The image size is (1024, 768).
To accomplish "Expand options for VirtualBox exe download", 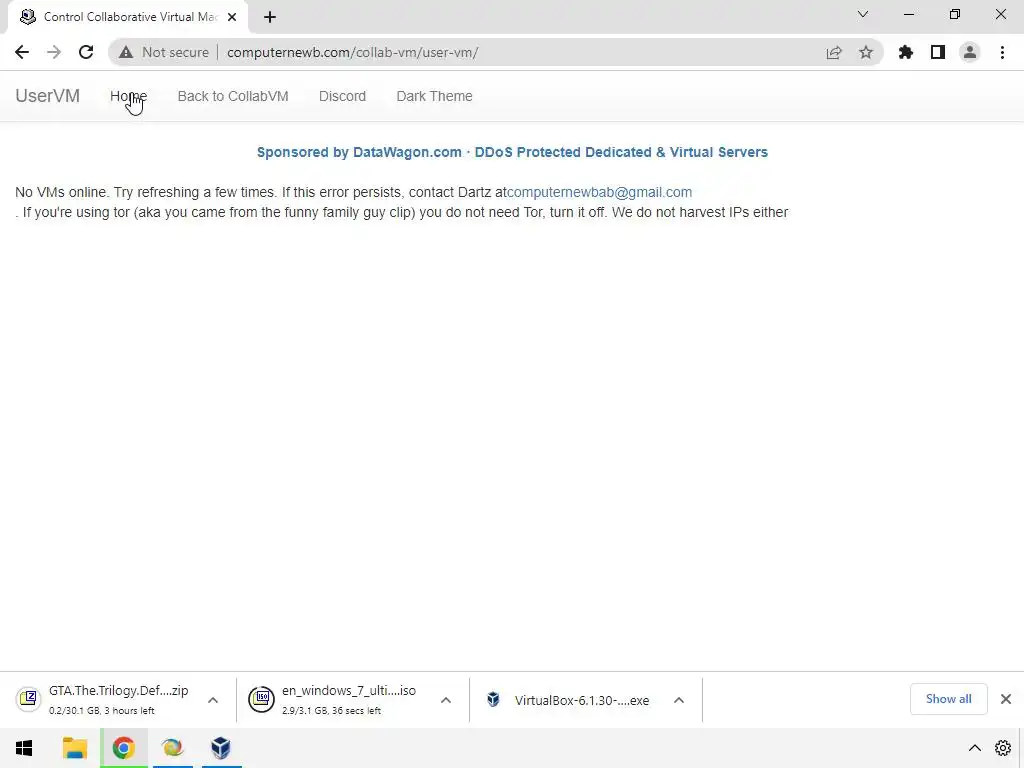I will coord(679,700).
